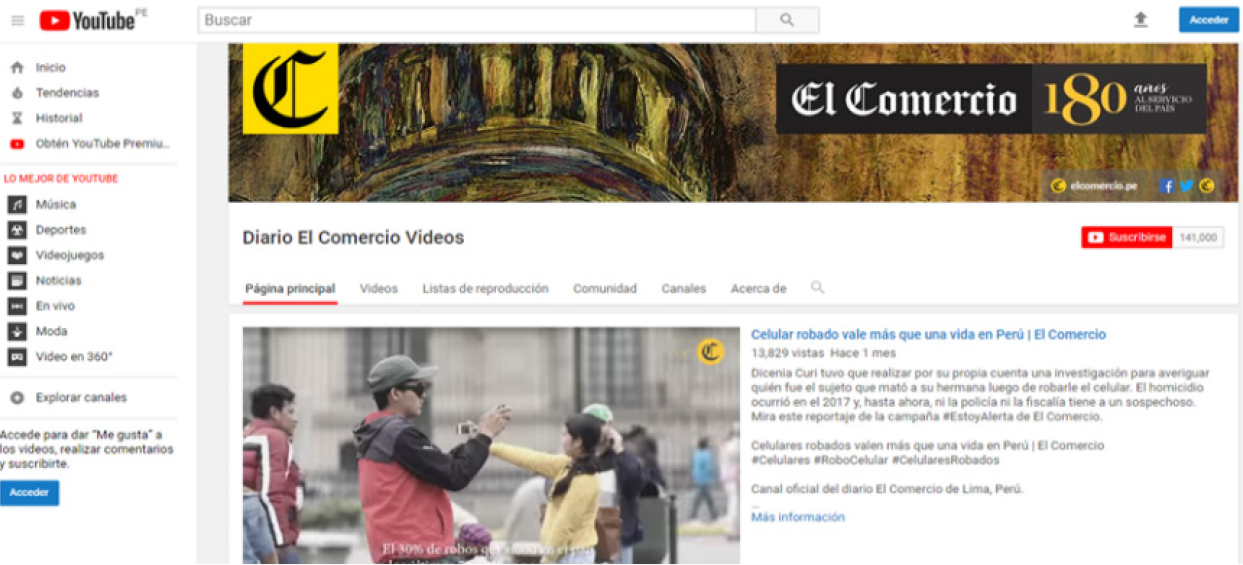This screenshot has height=565, width=1243.
Task: Click the '13,829 vistas' view count
Action: tap(787, 353)
